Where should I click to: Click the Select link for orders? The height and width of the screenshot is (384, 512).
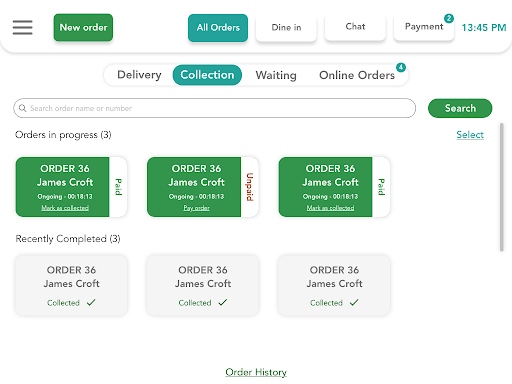(x=470, y=135)
